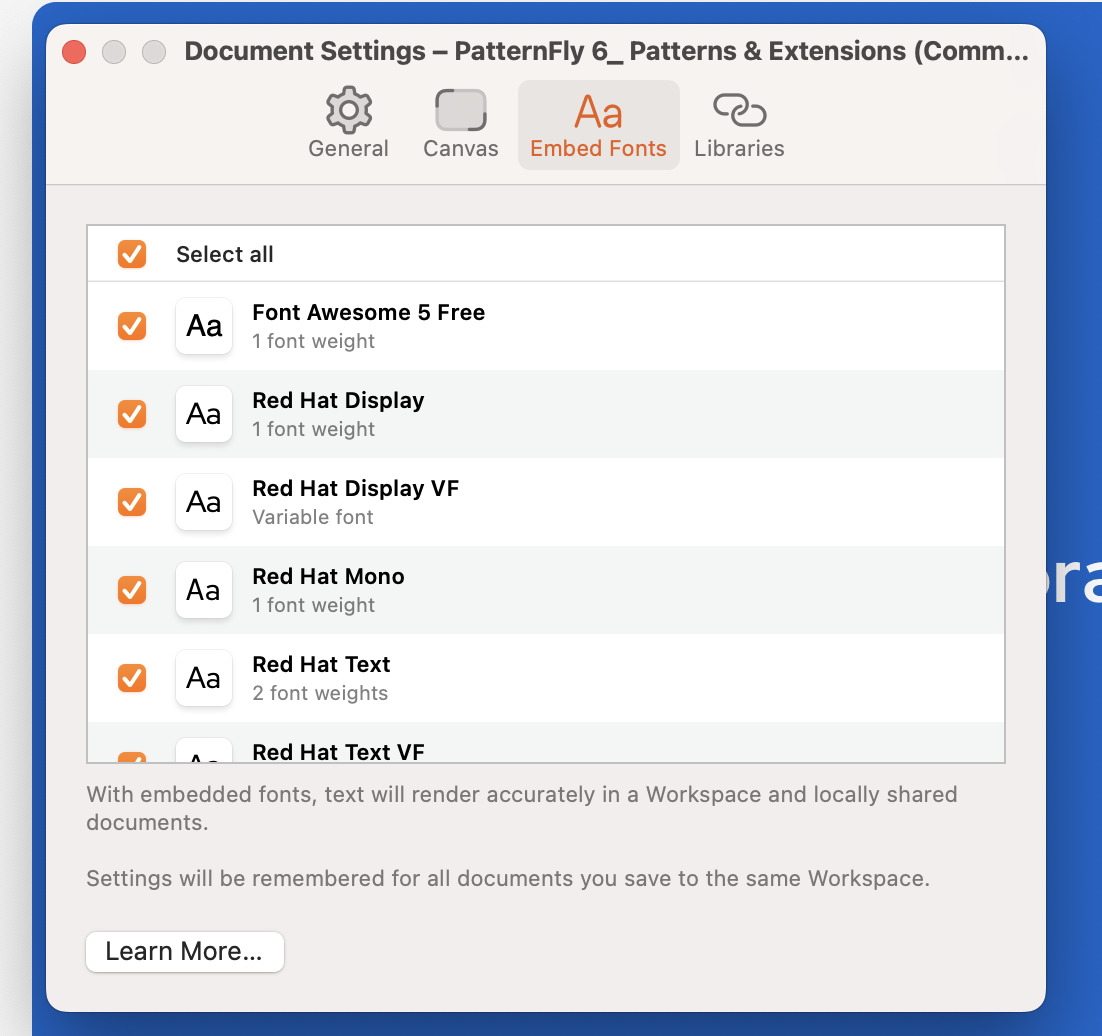Click the Red Hat Display VF preview icon
1102x1036 pixels.
point(204,502)
